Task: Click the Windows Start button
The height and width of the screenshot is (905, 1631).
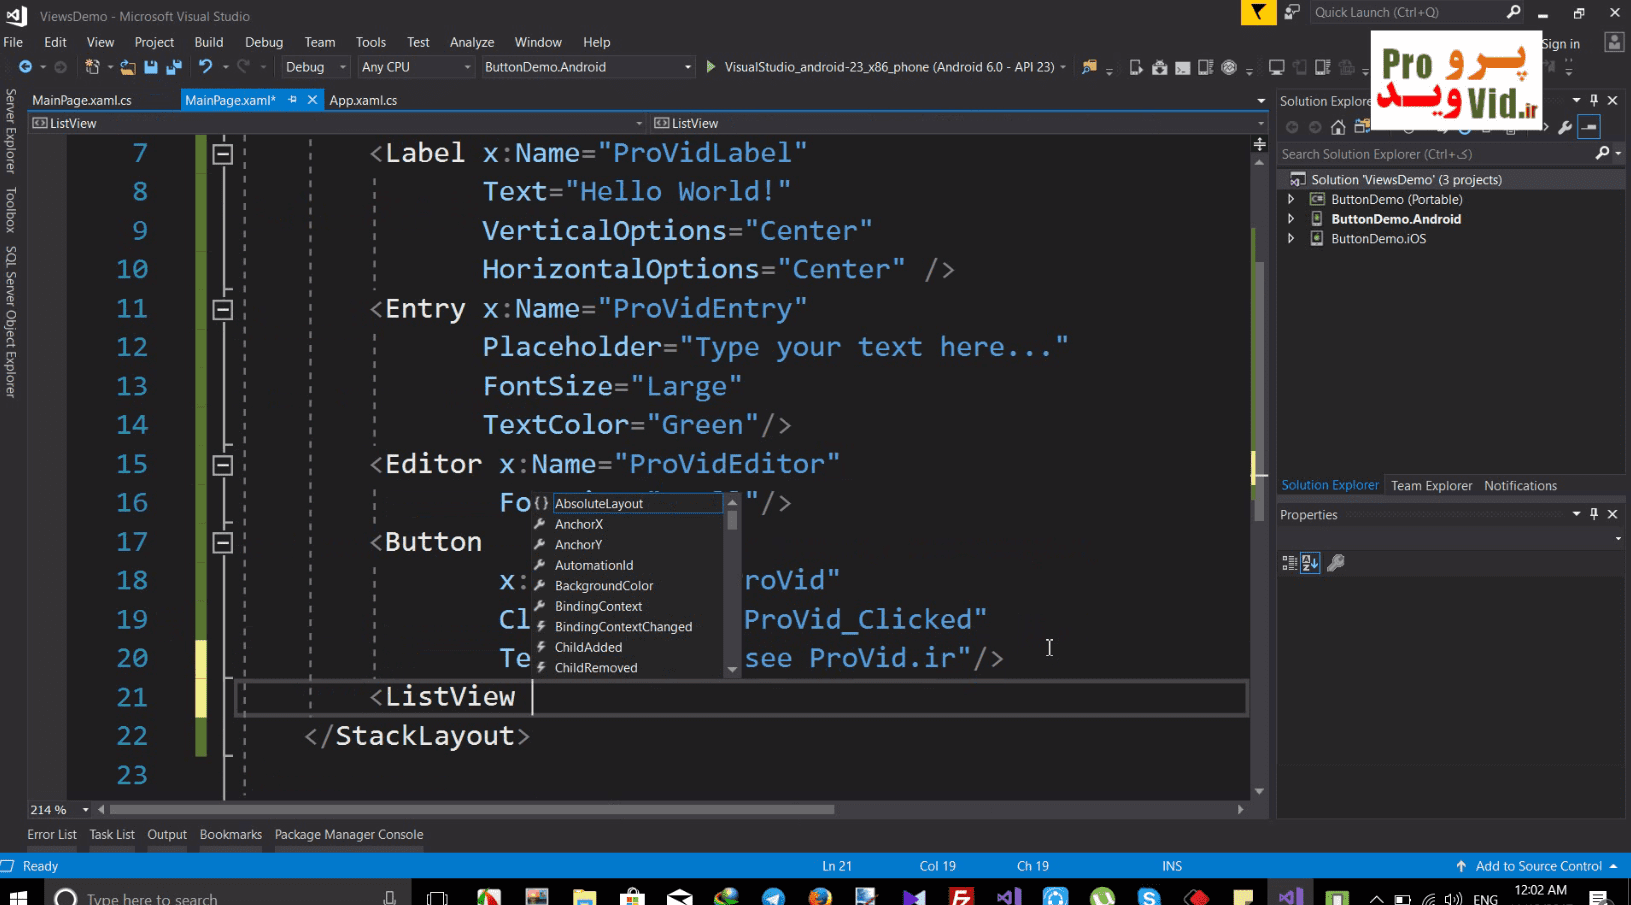Action: point(19,897)
